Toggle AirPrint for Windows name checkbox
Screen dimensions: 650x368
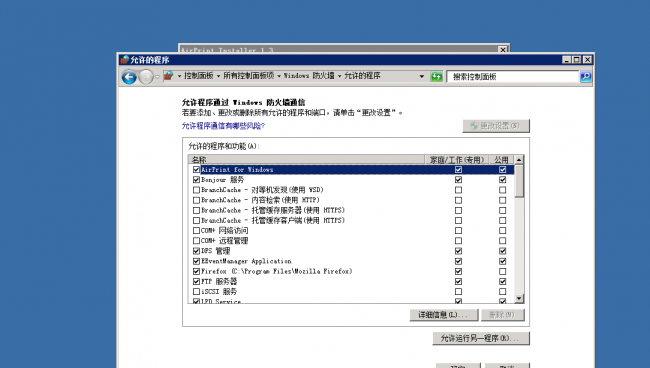tap(196, 169)
